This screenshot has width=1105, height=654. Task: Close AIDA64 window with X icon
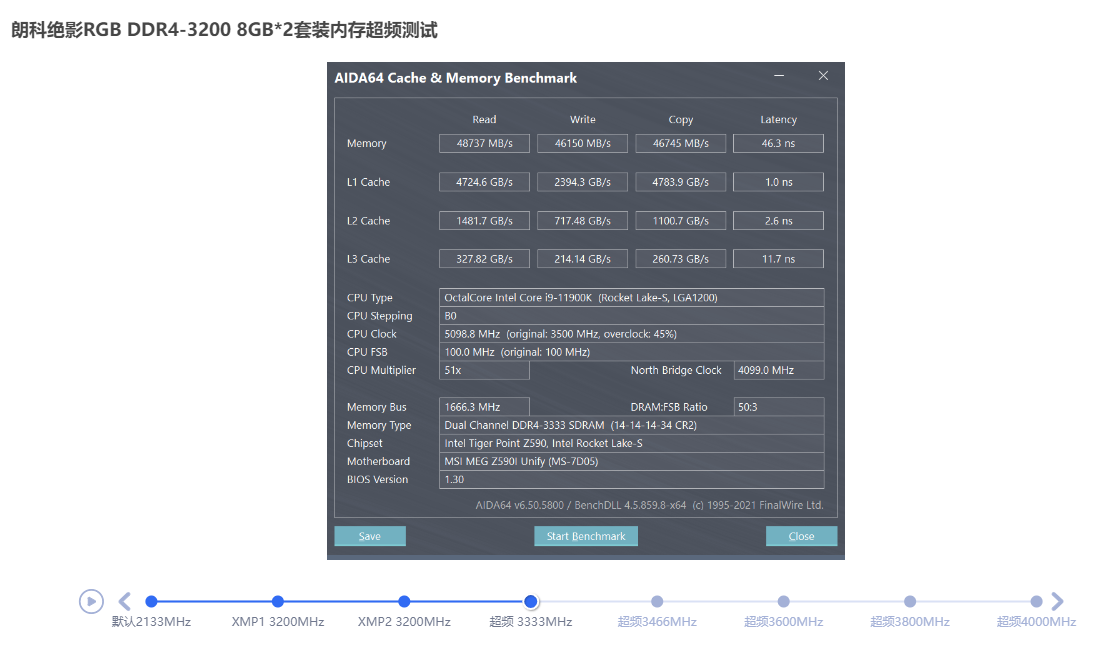(823, 75)
